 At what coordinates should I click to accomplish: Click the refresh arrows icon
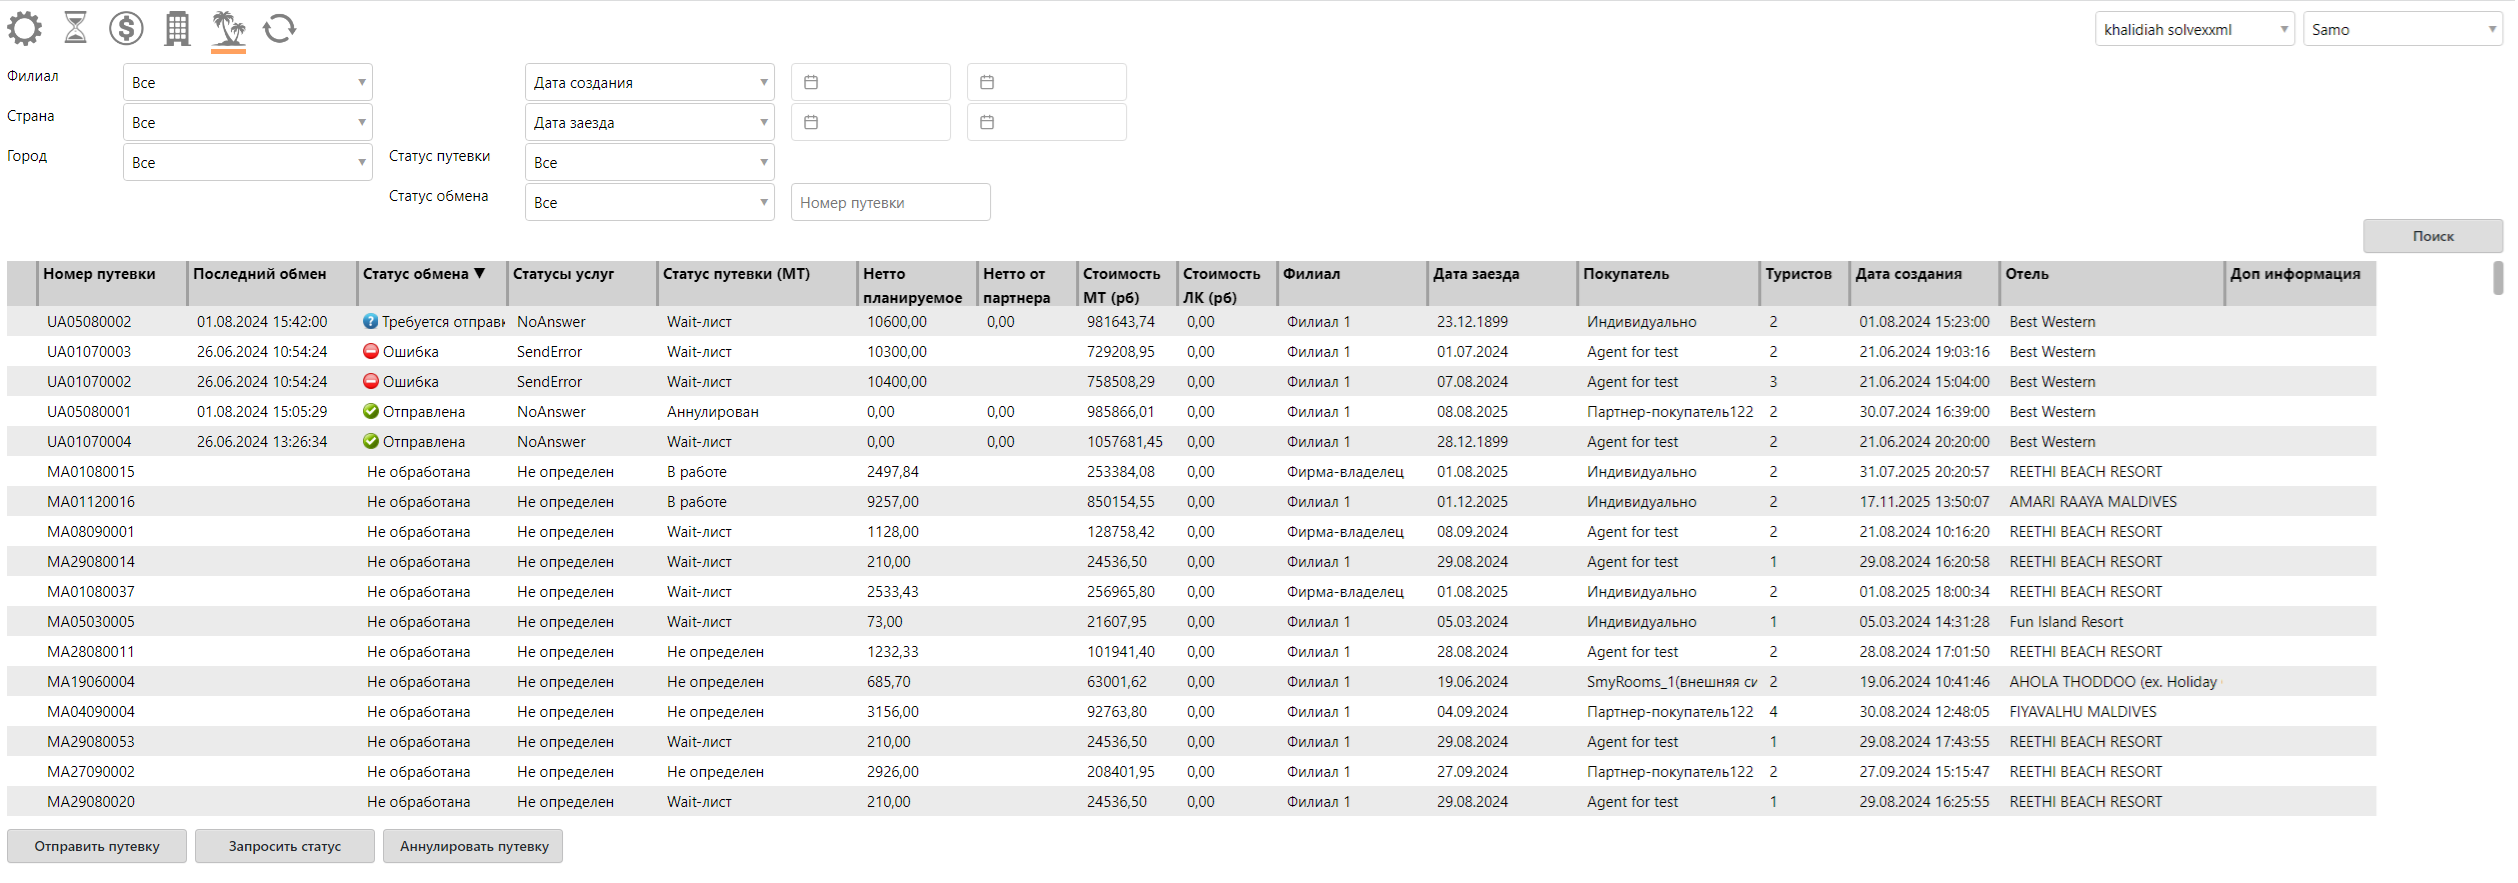click(280, 28)
